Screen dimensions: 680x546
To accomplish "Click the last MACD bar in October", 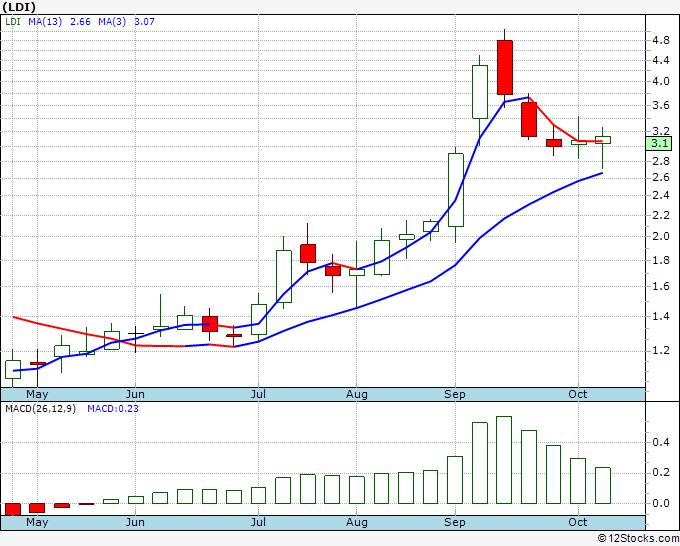I will (x=602, y=485).
